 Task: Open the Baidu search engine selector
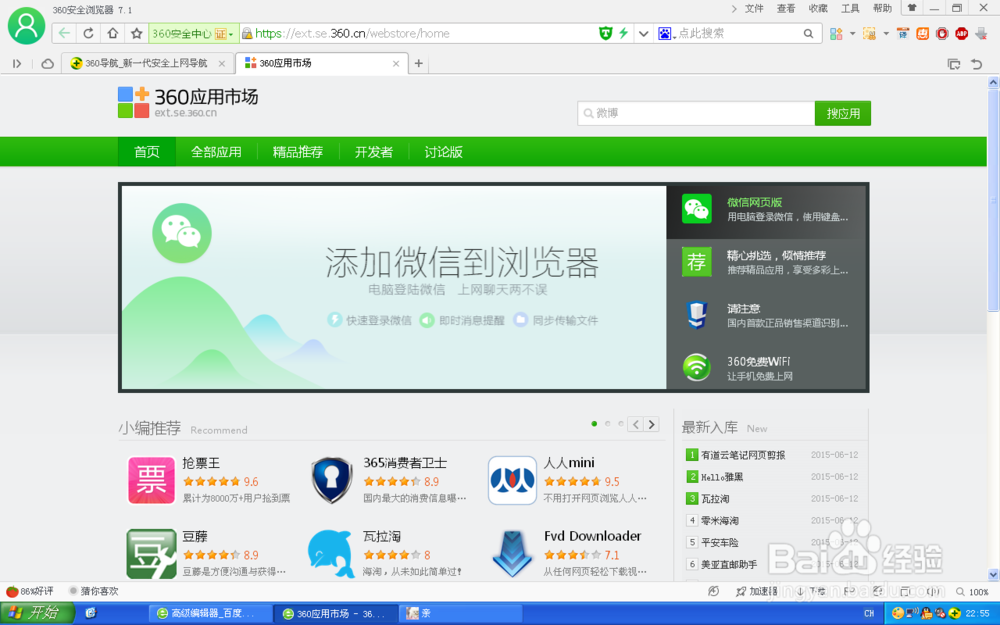(x=666, y=34)
